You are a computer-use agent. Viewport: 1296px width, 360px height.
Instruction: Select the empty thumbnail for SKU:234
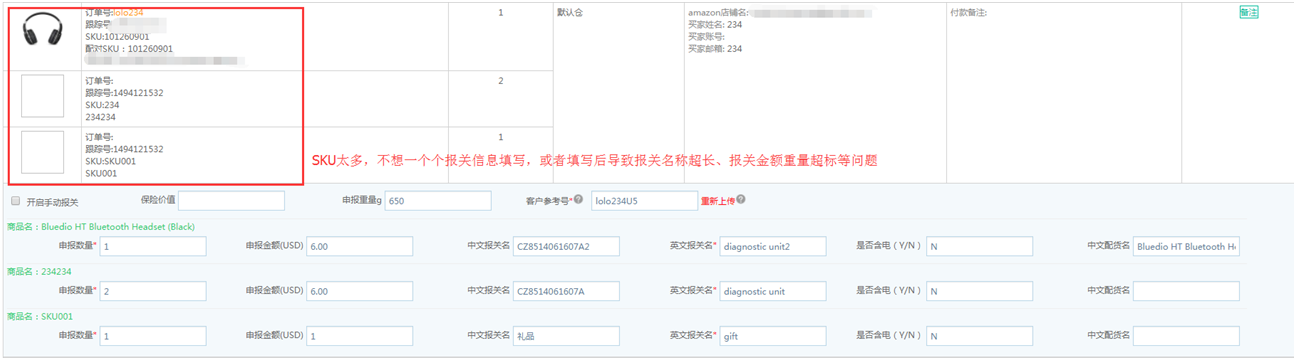click(x=43, y=98)
